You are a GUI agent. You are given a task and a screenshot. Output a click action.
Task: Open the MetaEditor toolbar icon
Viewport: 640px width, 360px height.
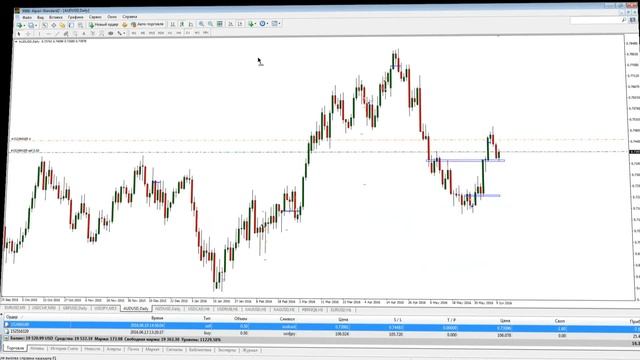click(125, 24)
